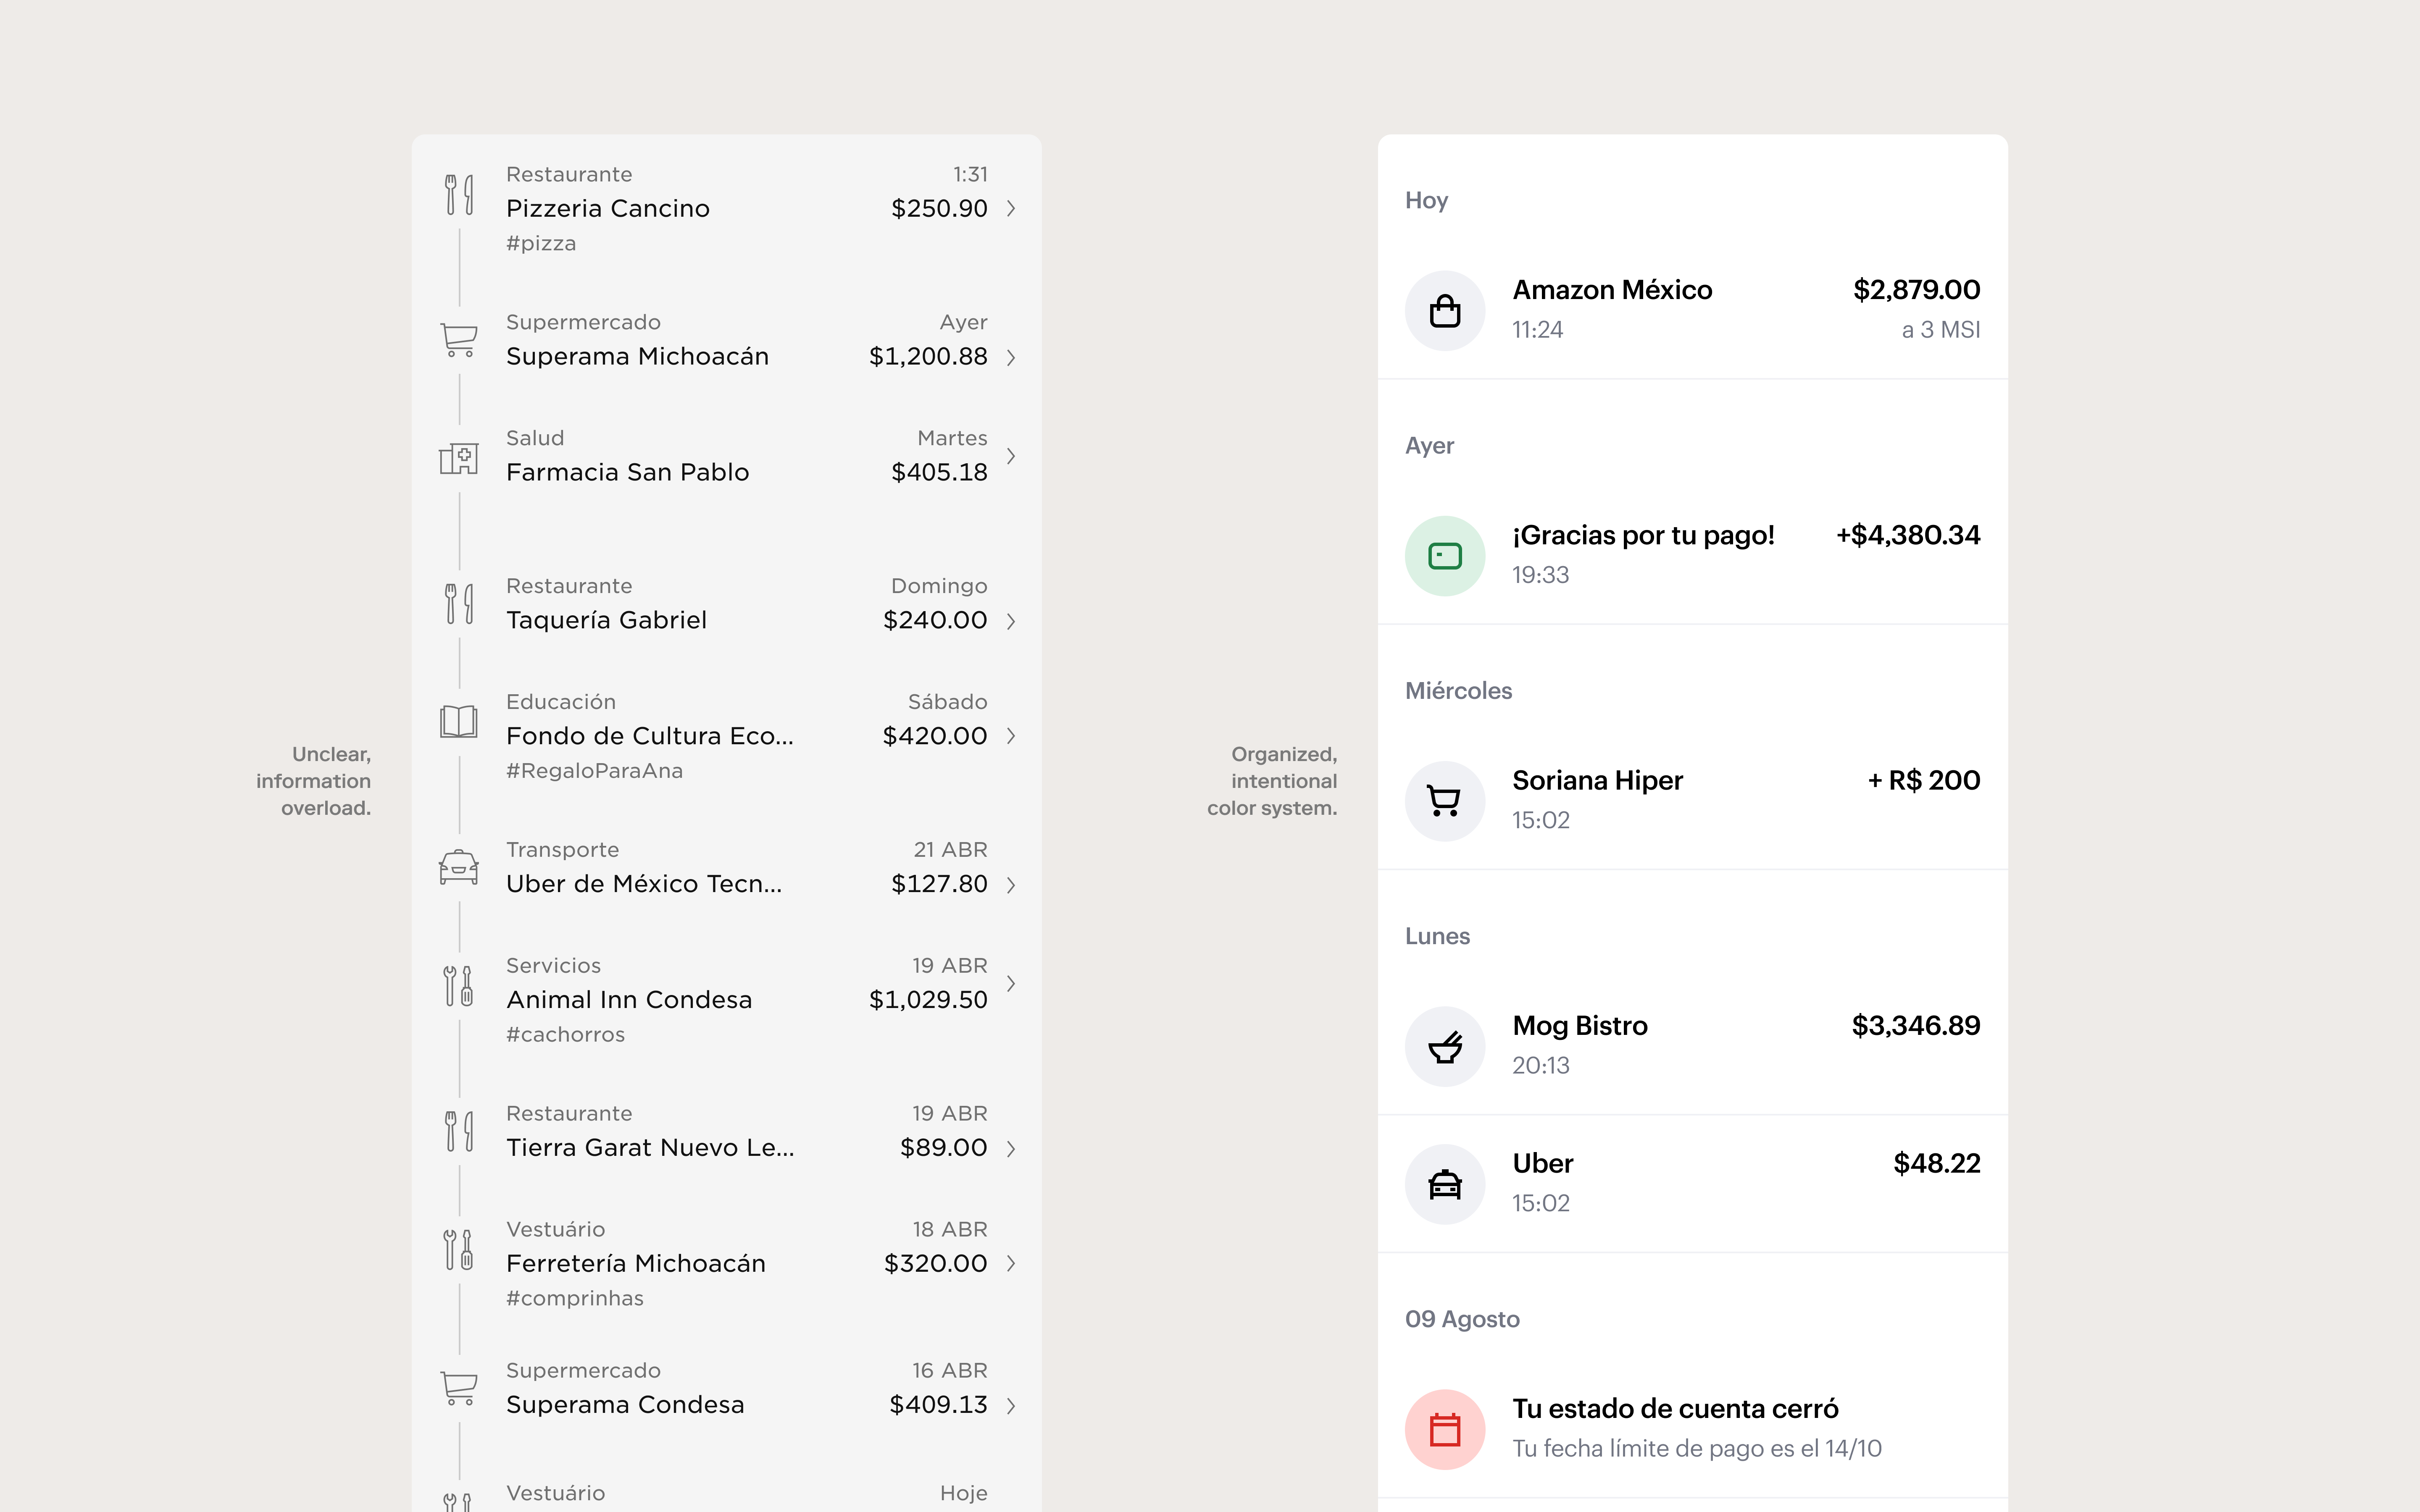This screenshot has width=2420, height=1512.
Task: Click the Educación category label
Action: click(x=561, y=702)
